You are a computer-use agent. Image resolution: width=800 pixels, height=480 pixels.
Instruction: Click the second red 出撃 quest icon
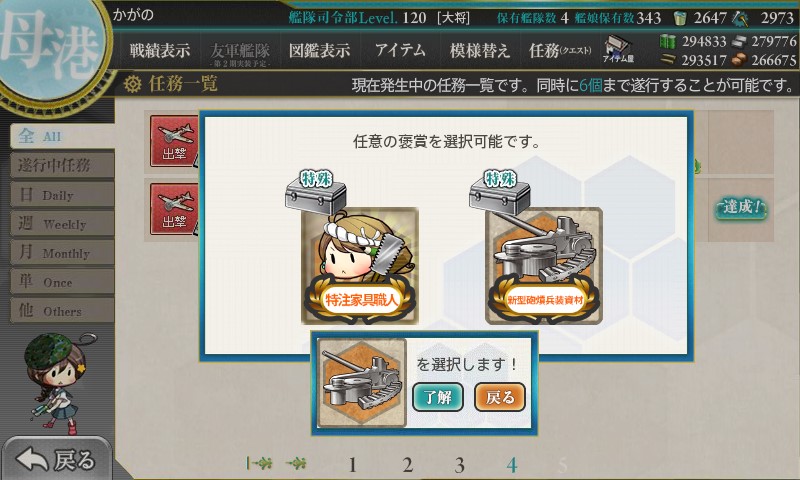pos(174,209)
